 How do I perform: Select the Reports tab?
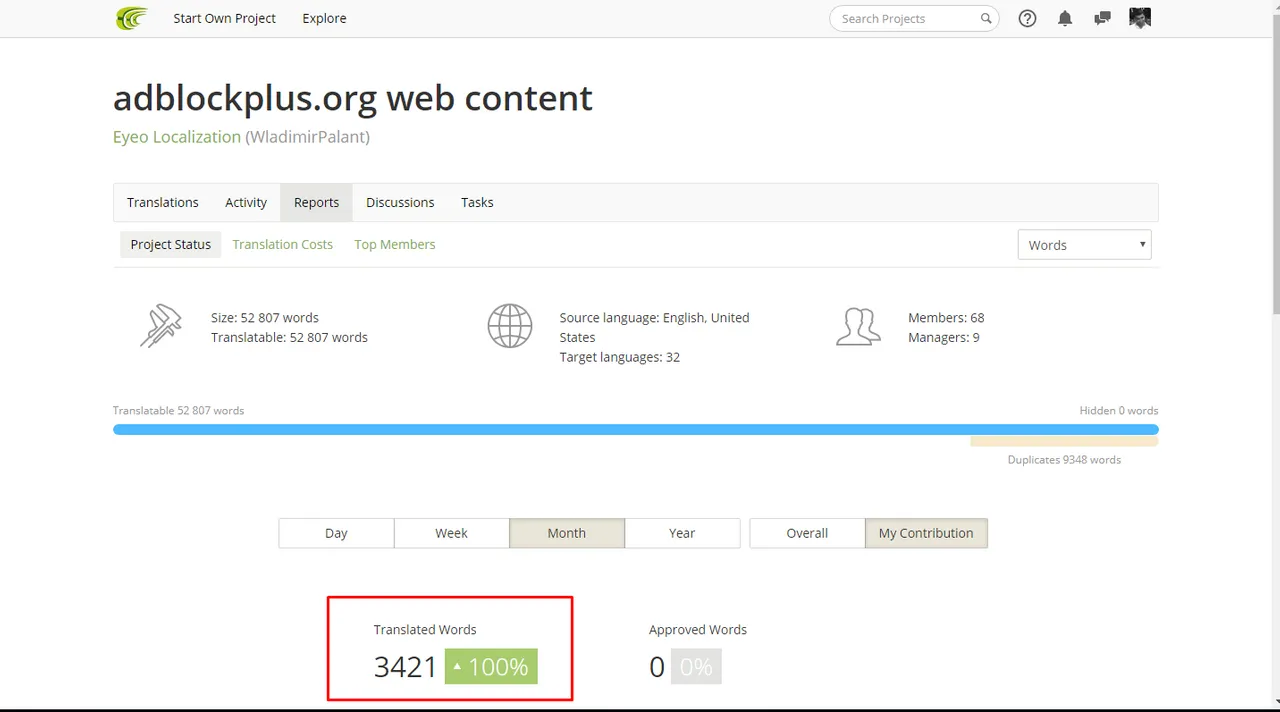tap(316, 202)
